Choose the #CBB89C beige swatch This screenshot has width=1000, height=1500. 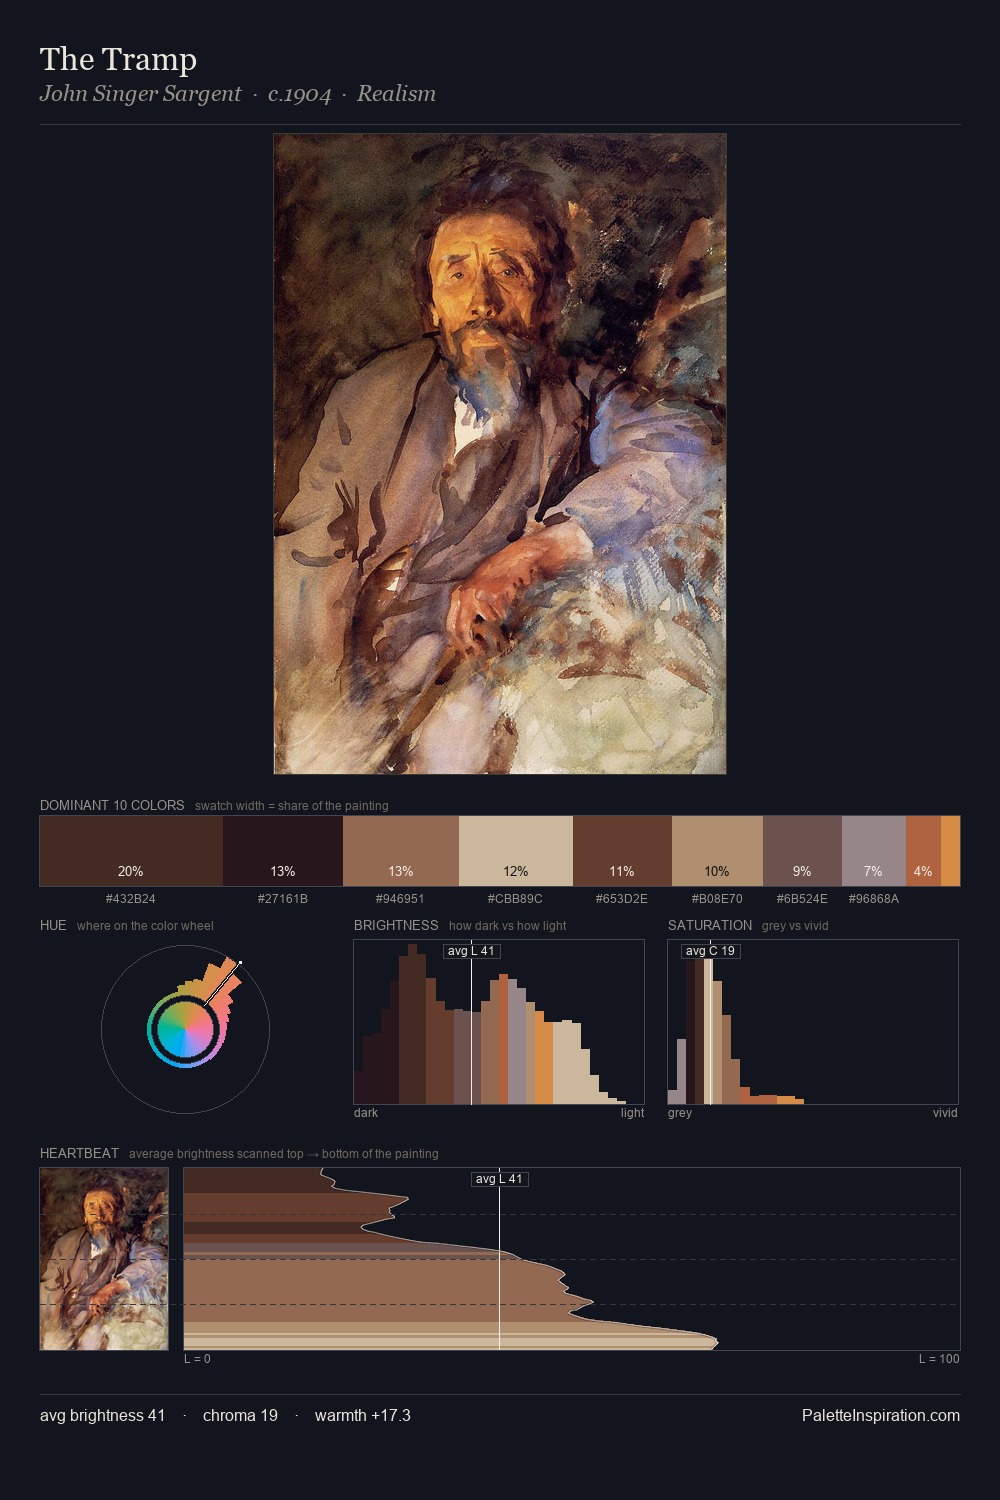coord(516,851)
